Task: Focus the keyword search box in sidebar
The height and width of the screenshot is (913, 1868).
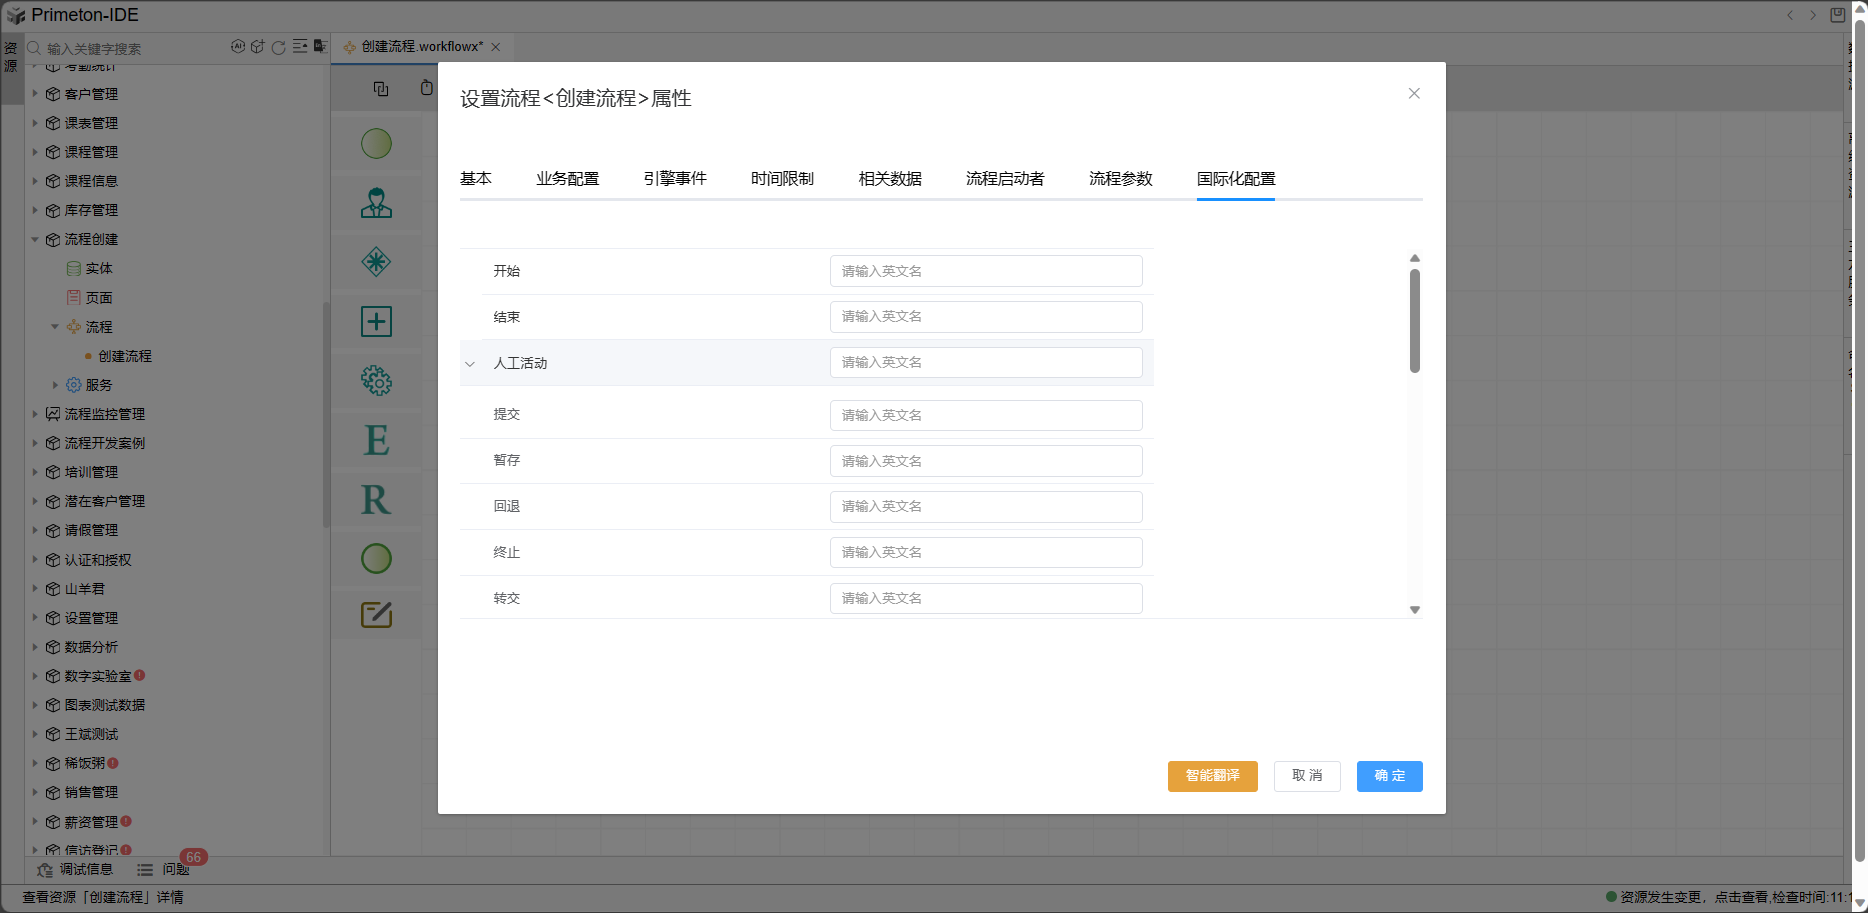Action: pyautogui.click(x=130, y=49)
